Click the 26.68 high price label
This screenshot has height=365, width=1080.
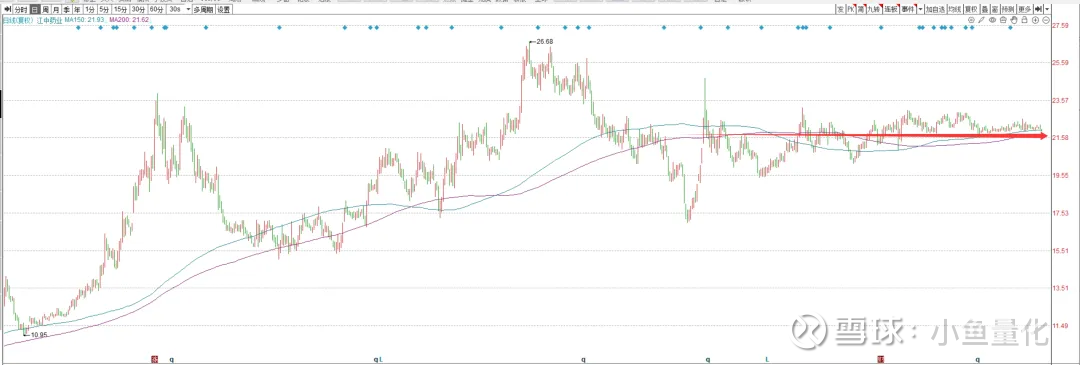coord(544,42)
